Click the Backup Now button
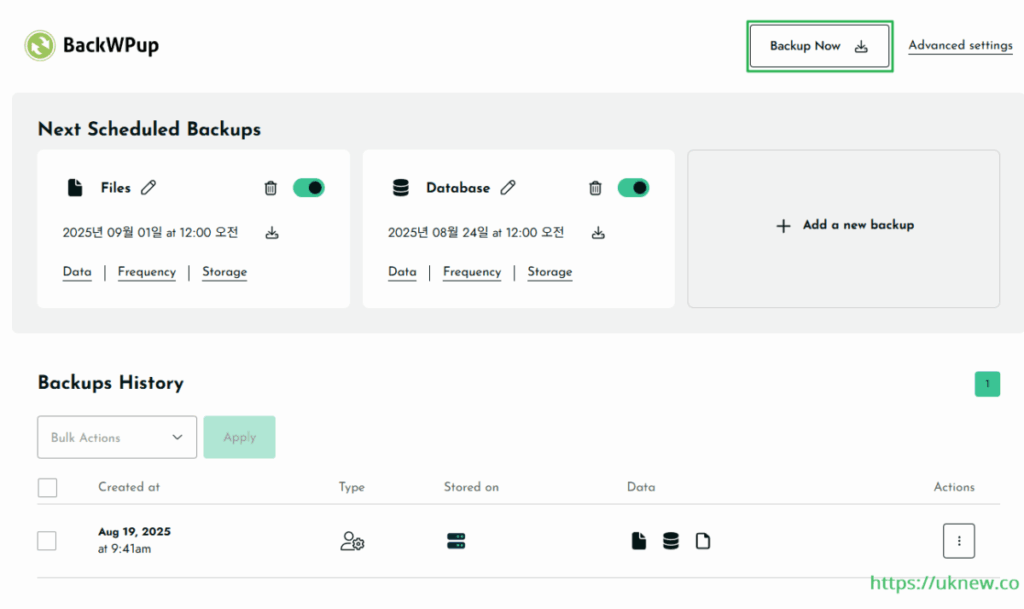Viewport: 1024px width, 609px height. click(819, 46)
